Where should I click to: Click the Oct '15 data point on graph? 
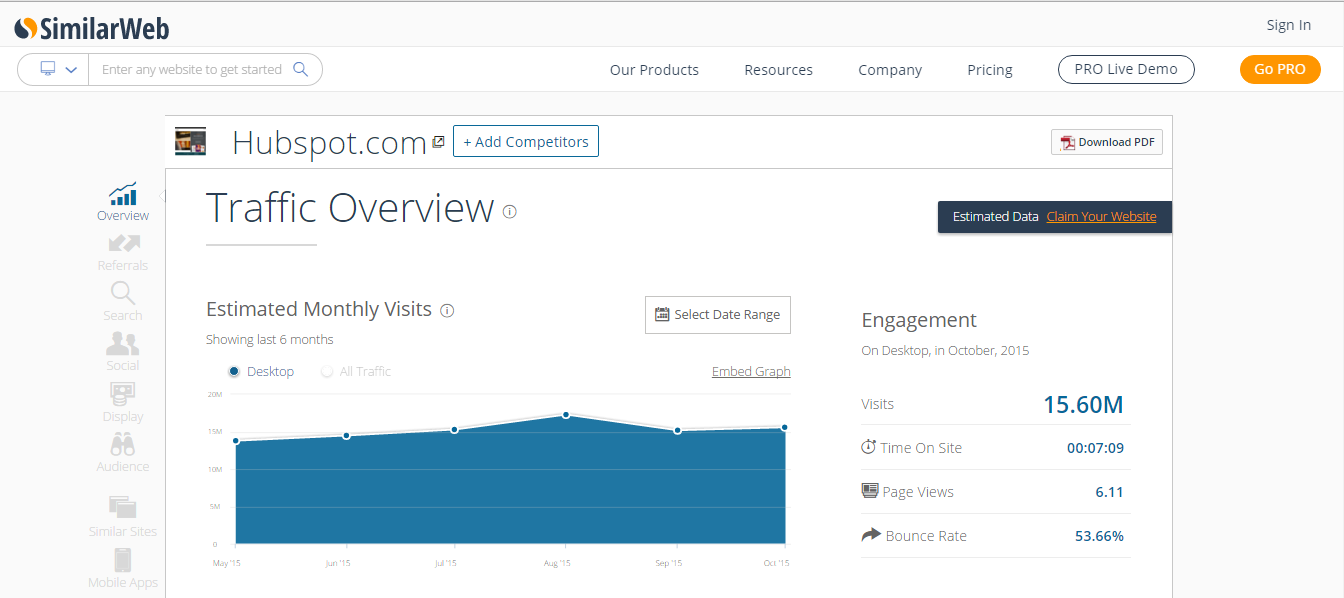pos(785,427)
